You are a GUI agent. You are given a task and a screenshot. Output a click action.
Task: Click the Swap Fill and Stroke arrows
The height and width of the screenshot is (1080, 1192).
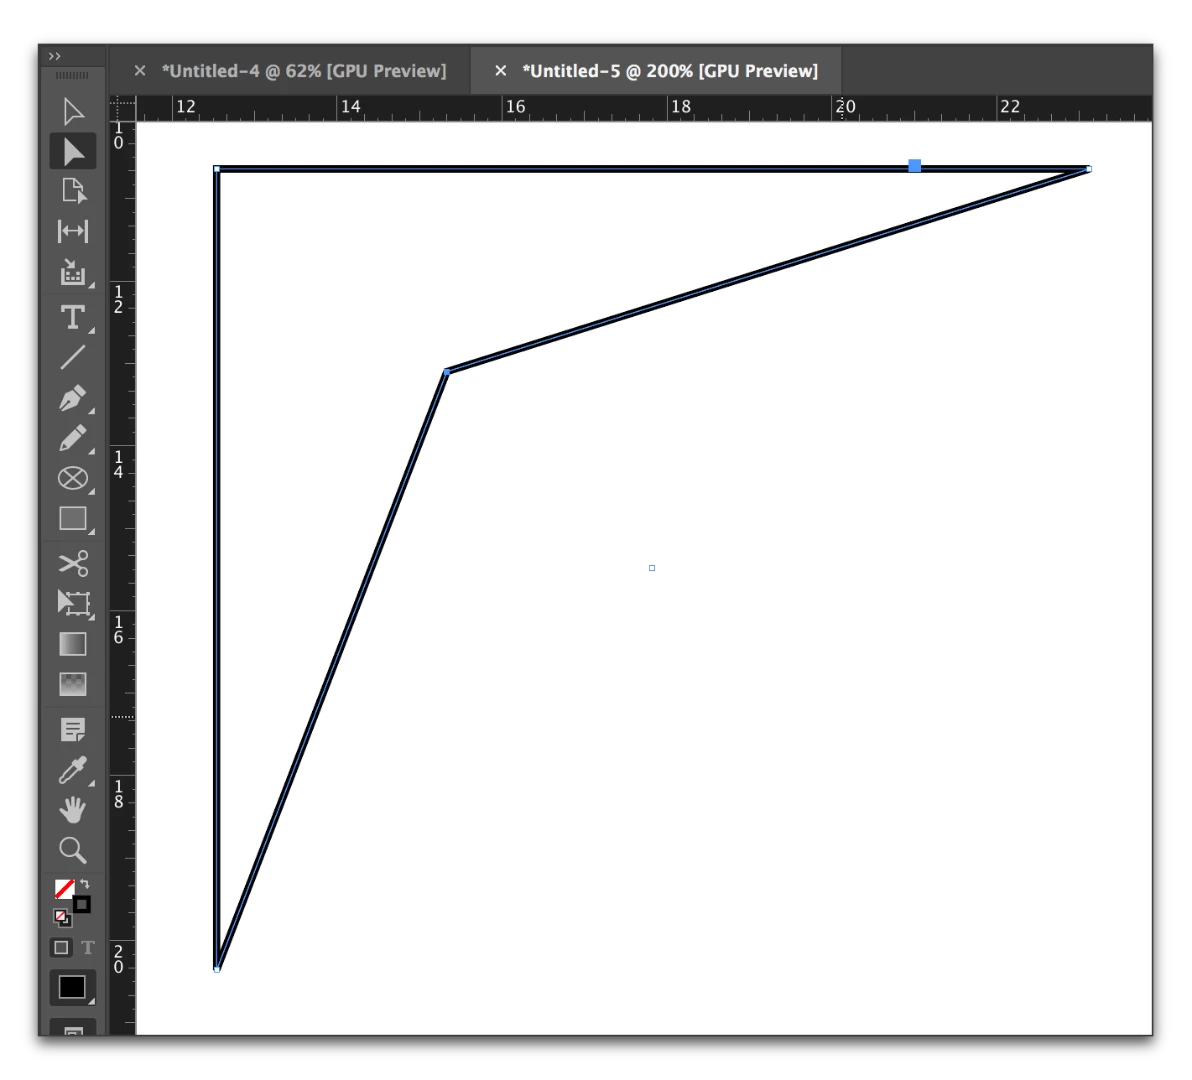click(x=85, y=884)
